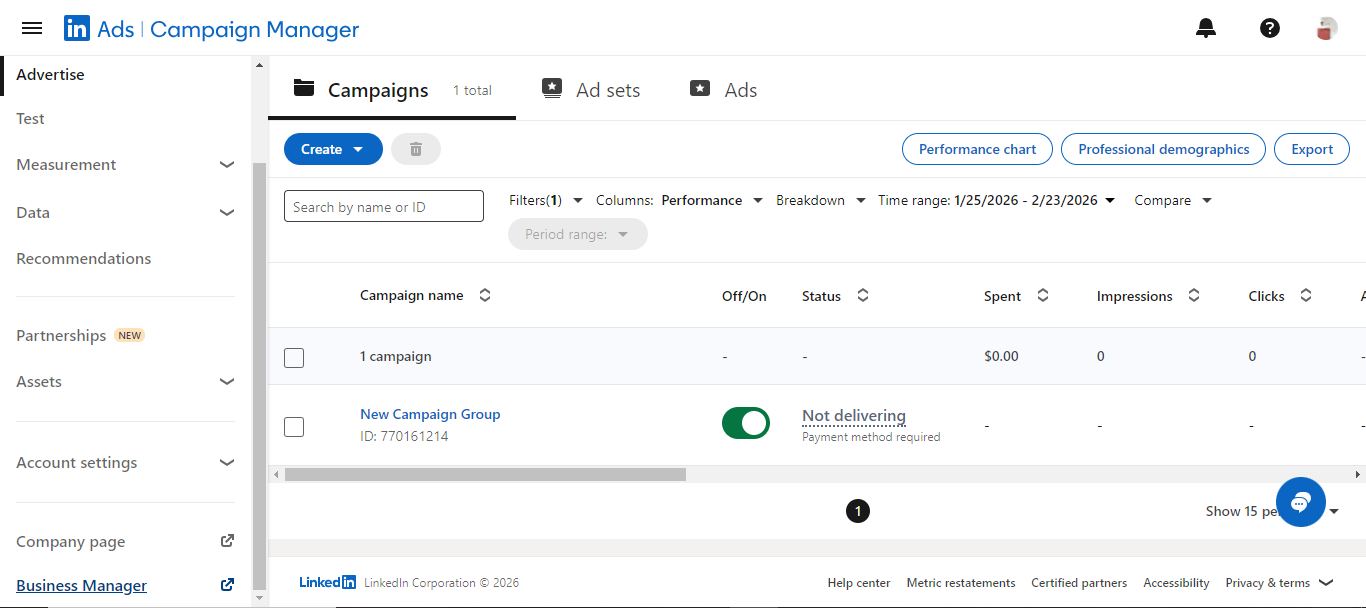Open the help question mark icon
Image resolution: width=1366 pixels, height=608 pixels.
pyautogui.click(x=1269, y=28)
